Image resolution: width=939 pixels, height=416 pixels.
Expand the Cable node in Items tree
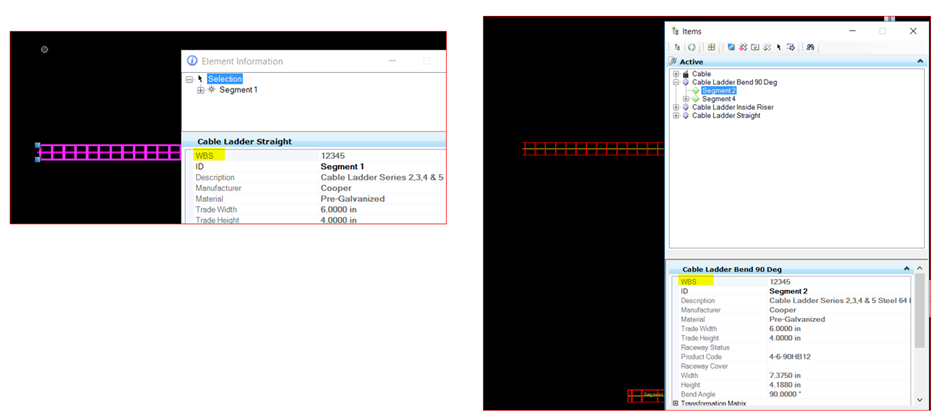coord(676,74)
